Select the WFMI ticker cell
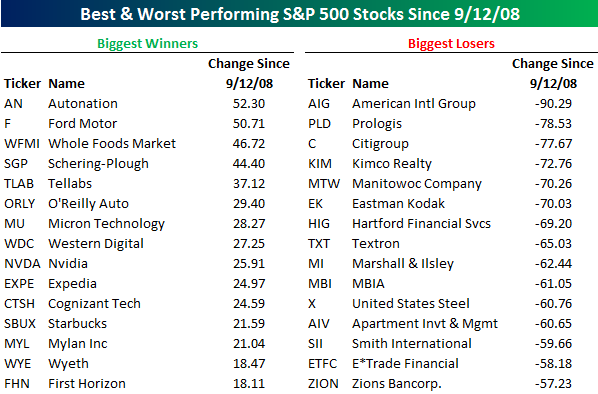Screen dimensions: 598x394 click(22, 143)
